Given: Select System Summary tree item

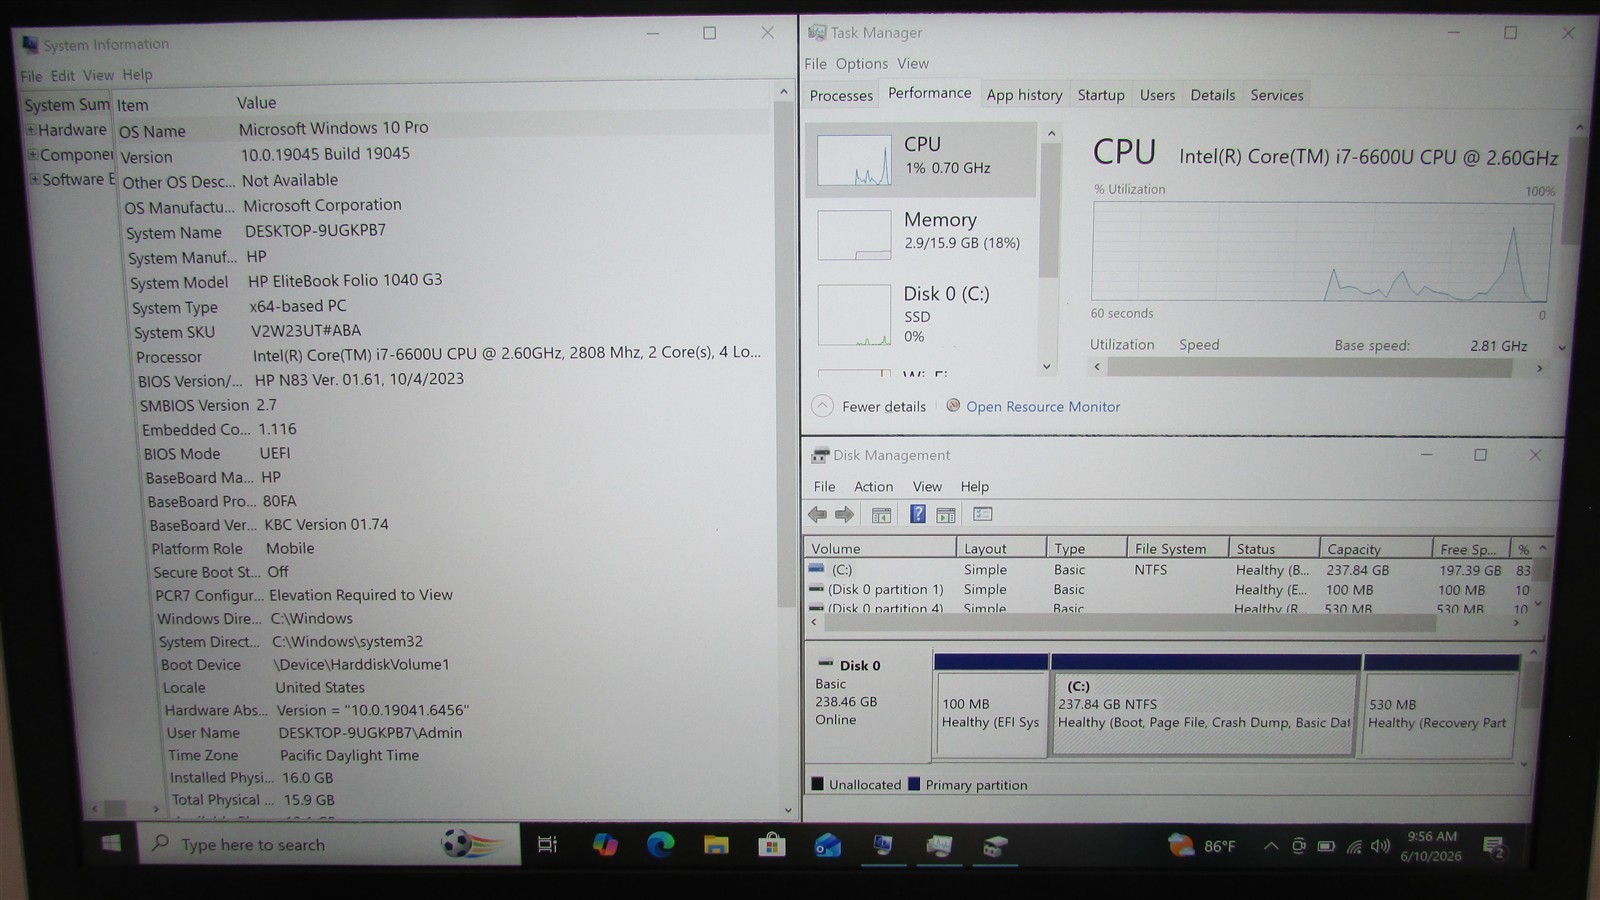Looking at the screenshot, I should click(67, 105).
